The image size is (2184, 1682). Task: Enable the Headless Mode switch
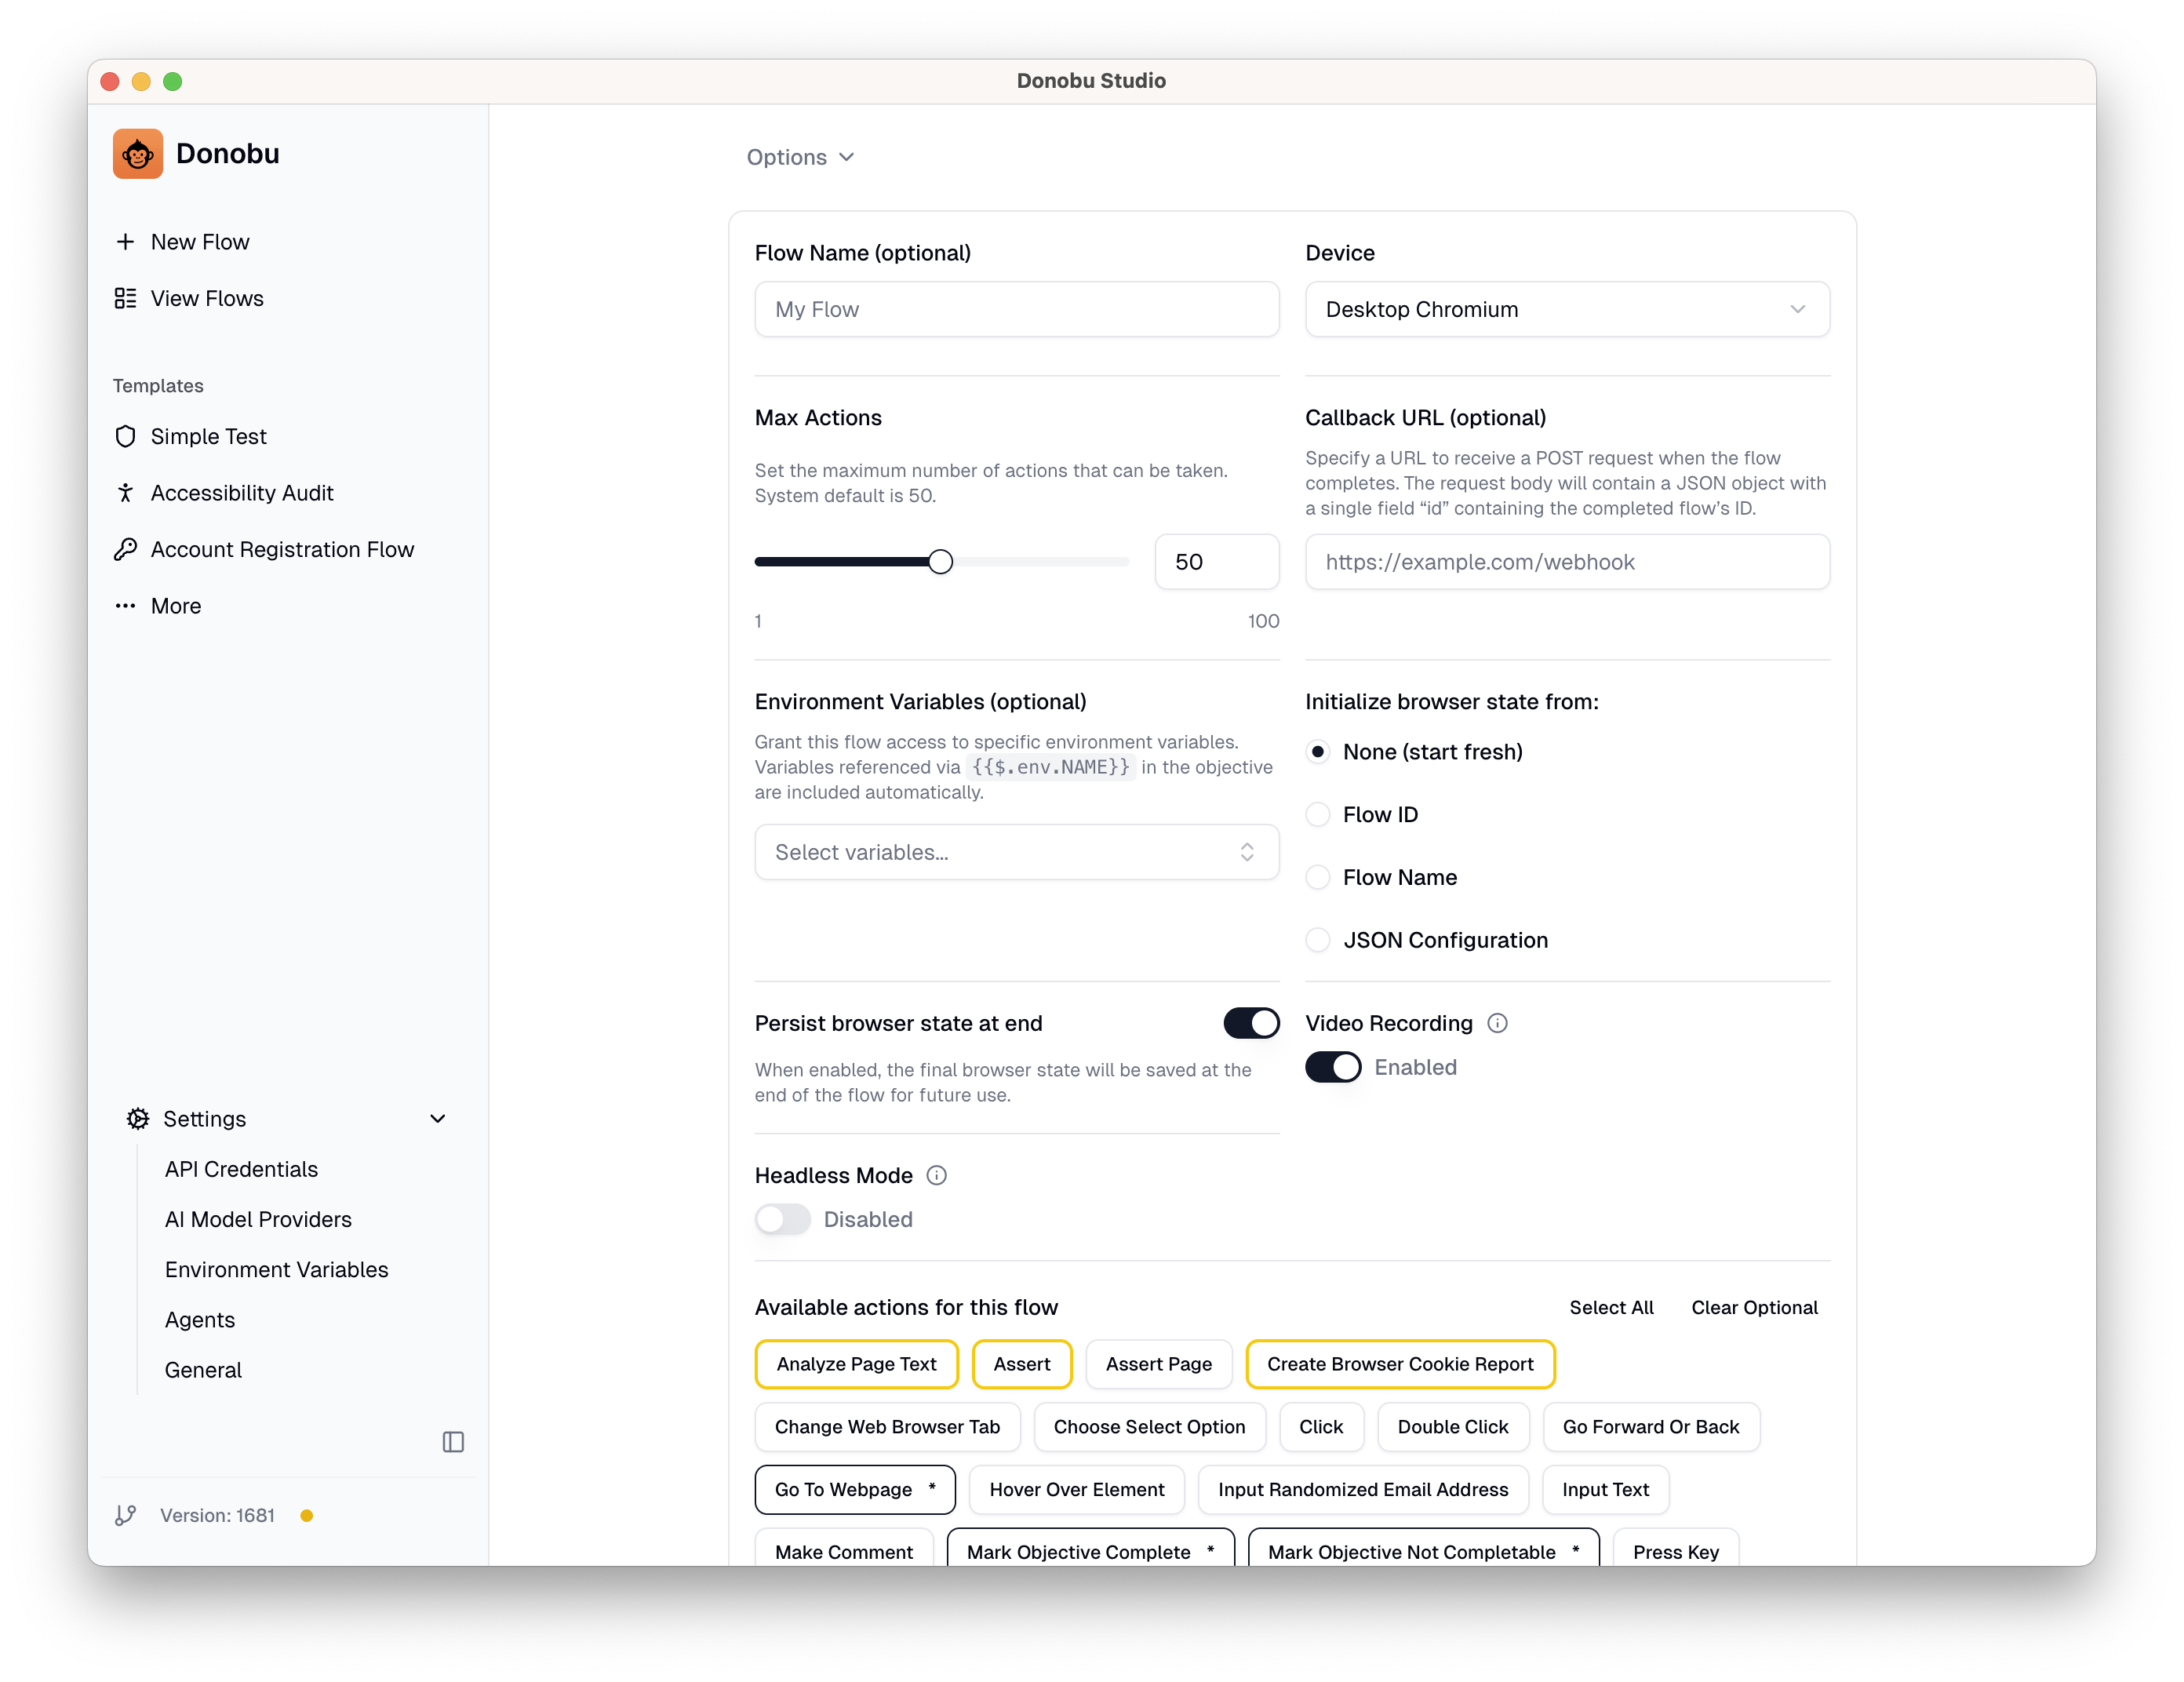point(782,1219)
